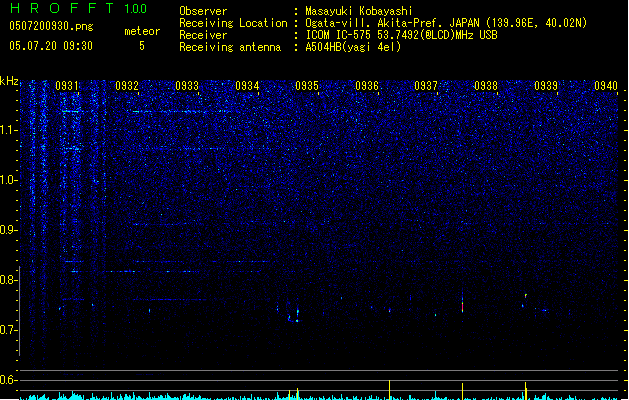Click the ICOM IC-575 53.7492 MHz USB text
This screenshot has width=629, height=400.
(x=401, y=35)
